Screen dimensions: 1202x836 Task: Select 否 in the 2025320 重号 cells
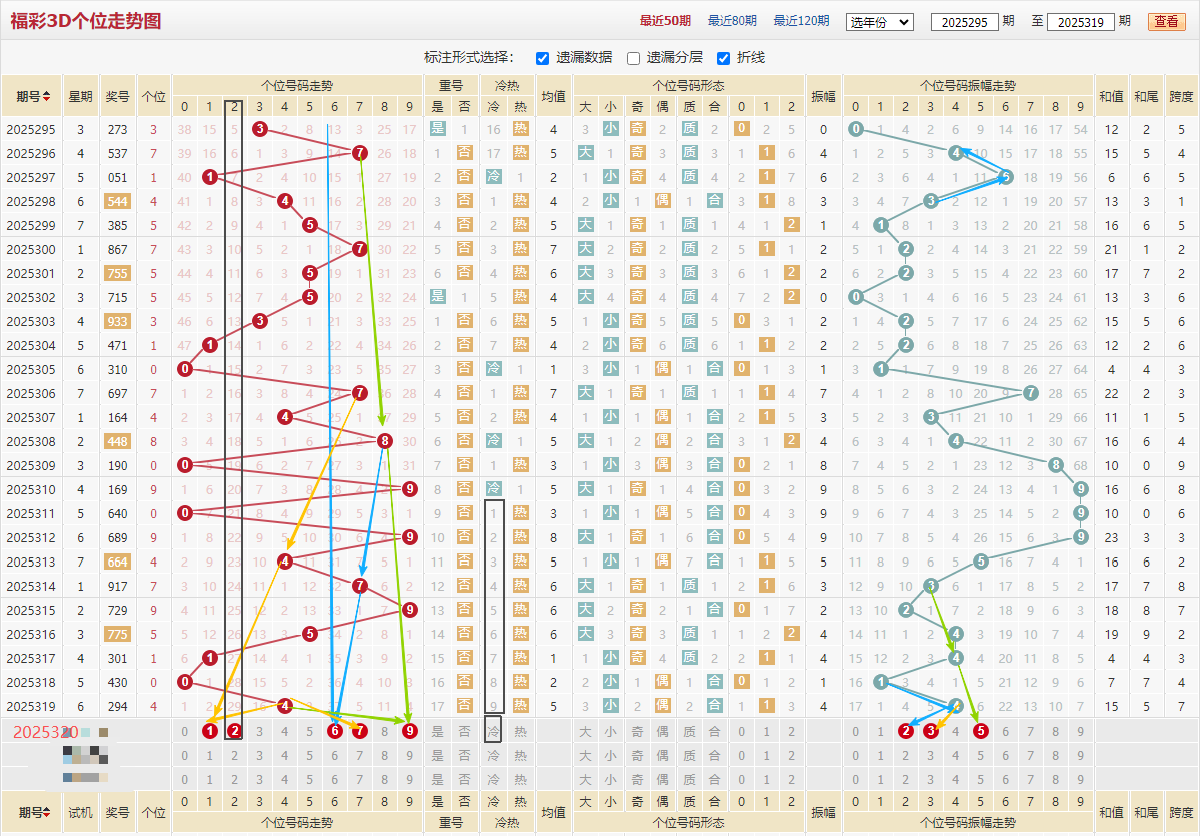pyautogui.click(x=464, y=731)
